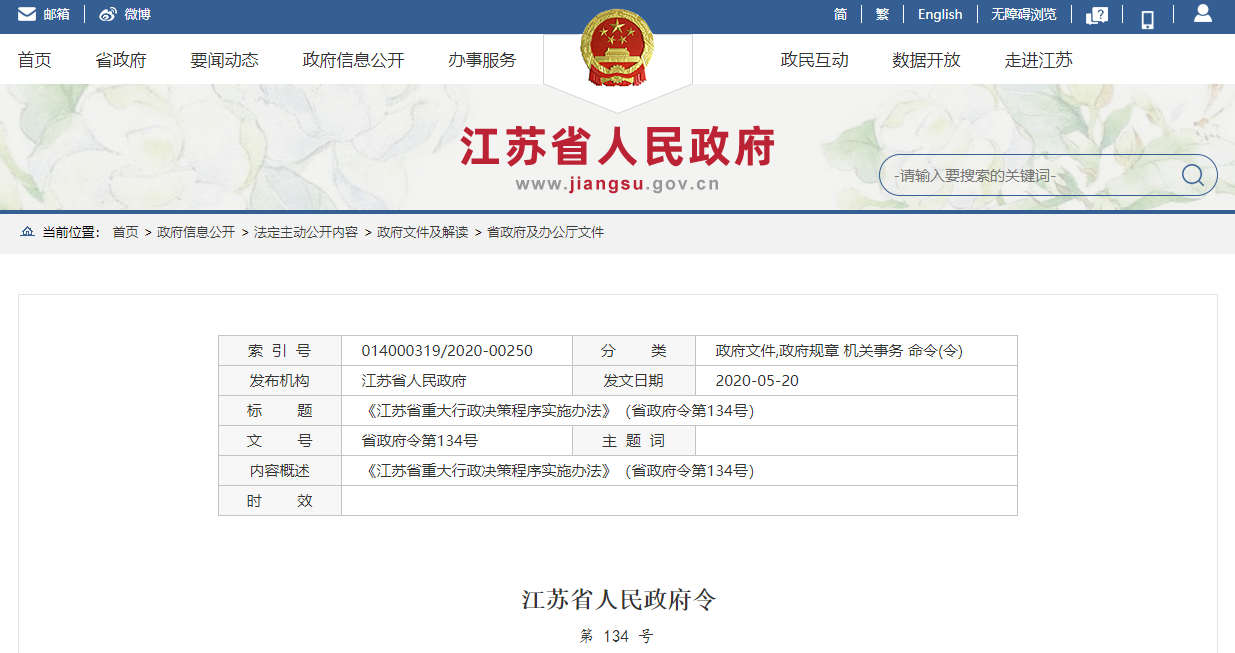Open the 走进江苏 menu
Image resolution: width=1235 pixels, height=653 pixels.
(1039, 60)
